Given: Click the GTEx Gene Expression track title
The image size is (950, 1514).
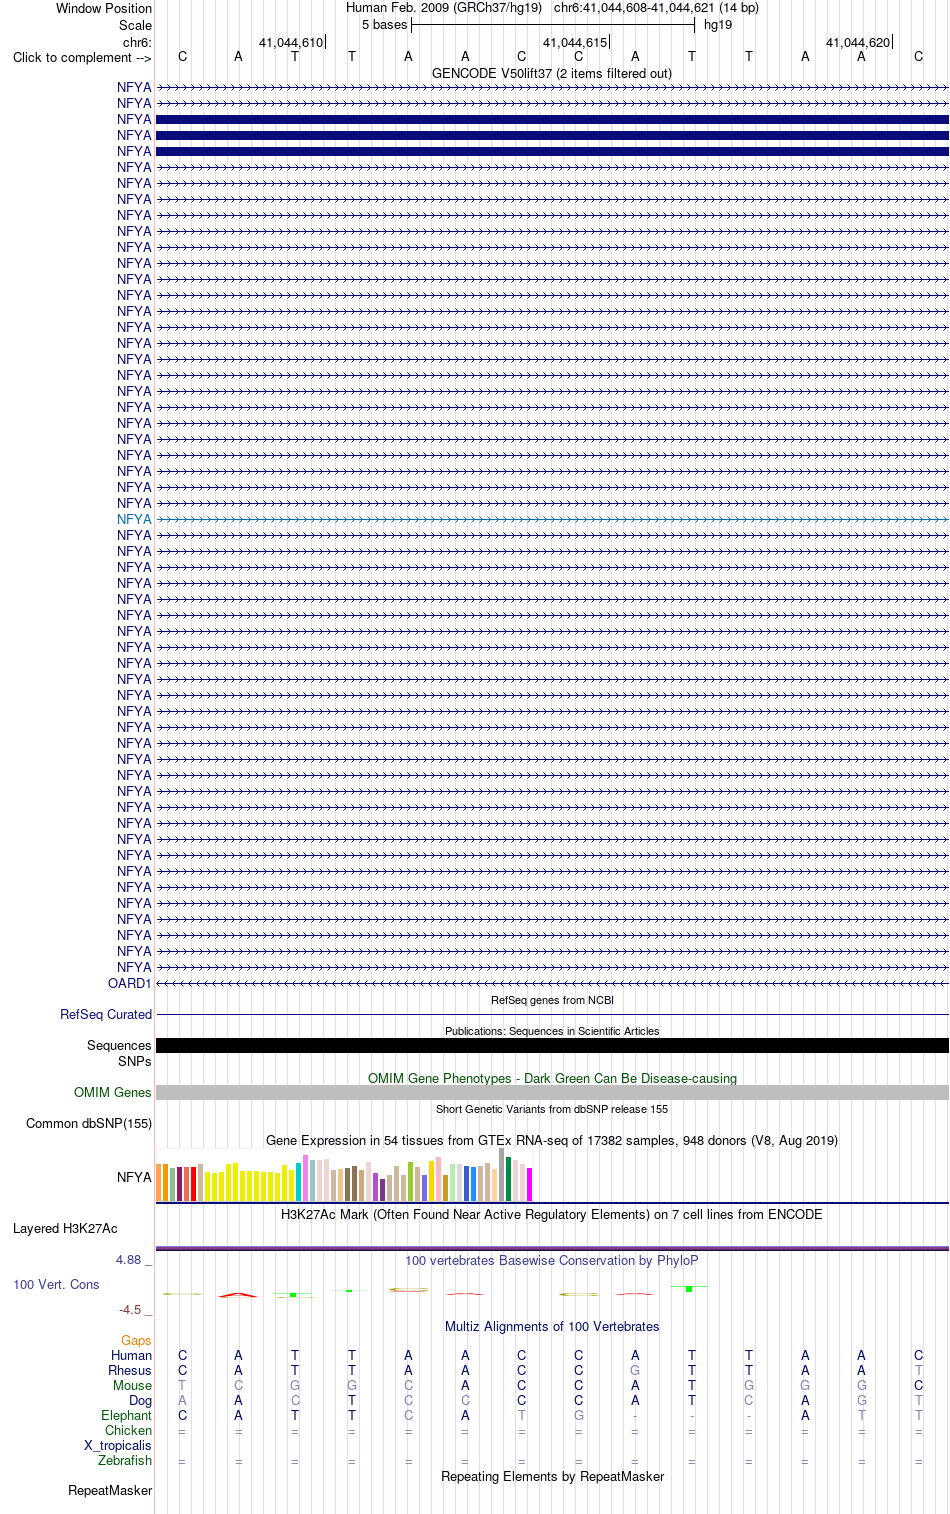Looking at the screenshot, I should point(552,1140).
